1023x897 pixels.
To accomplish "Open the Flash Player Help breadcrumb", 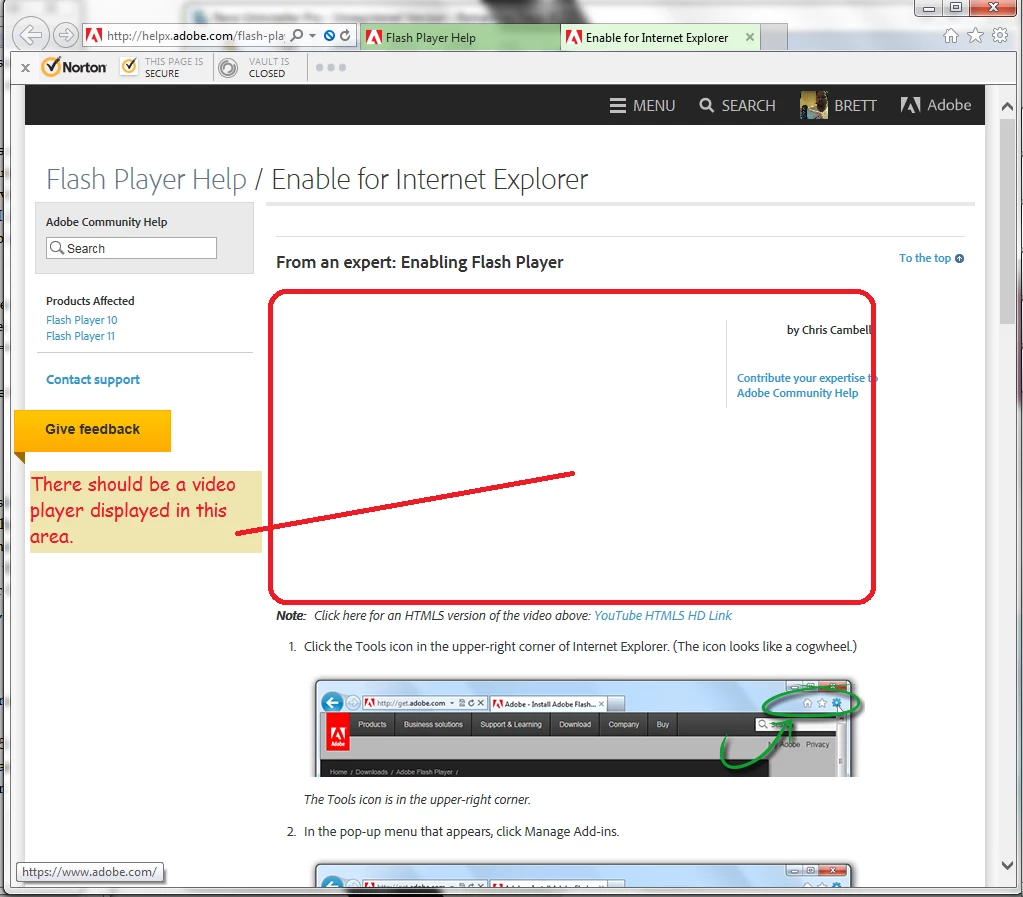I will pyautogui.click(x=146, y=179).
